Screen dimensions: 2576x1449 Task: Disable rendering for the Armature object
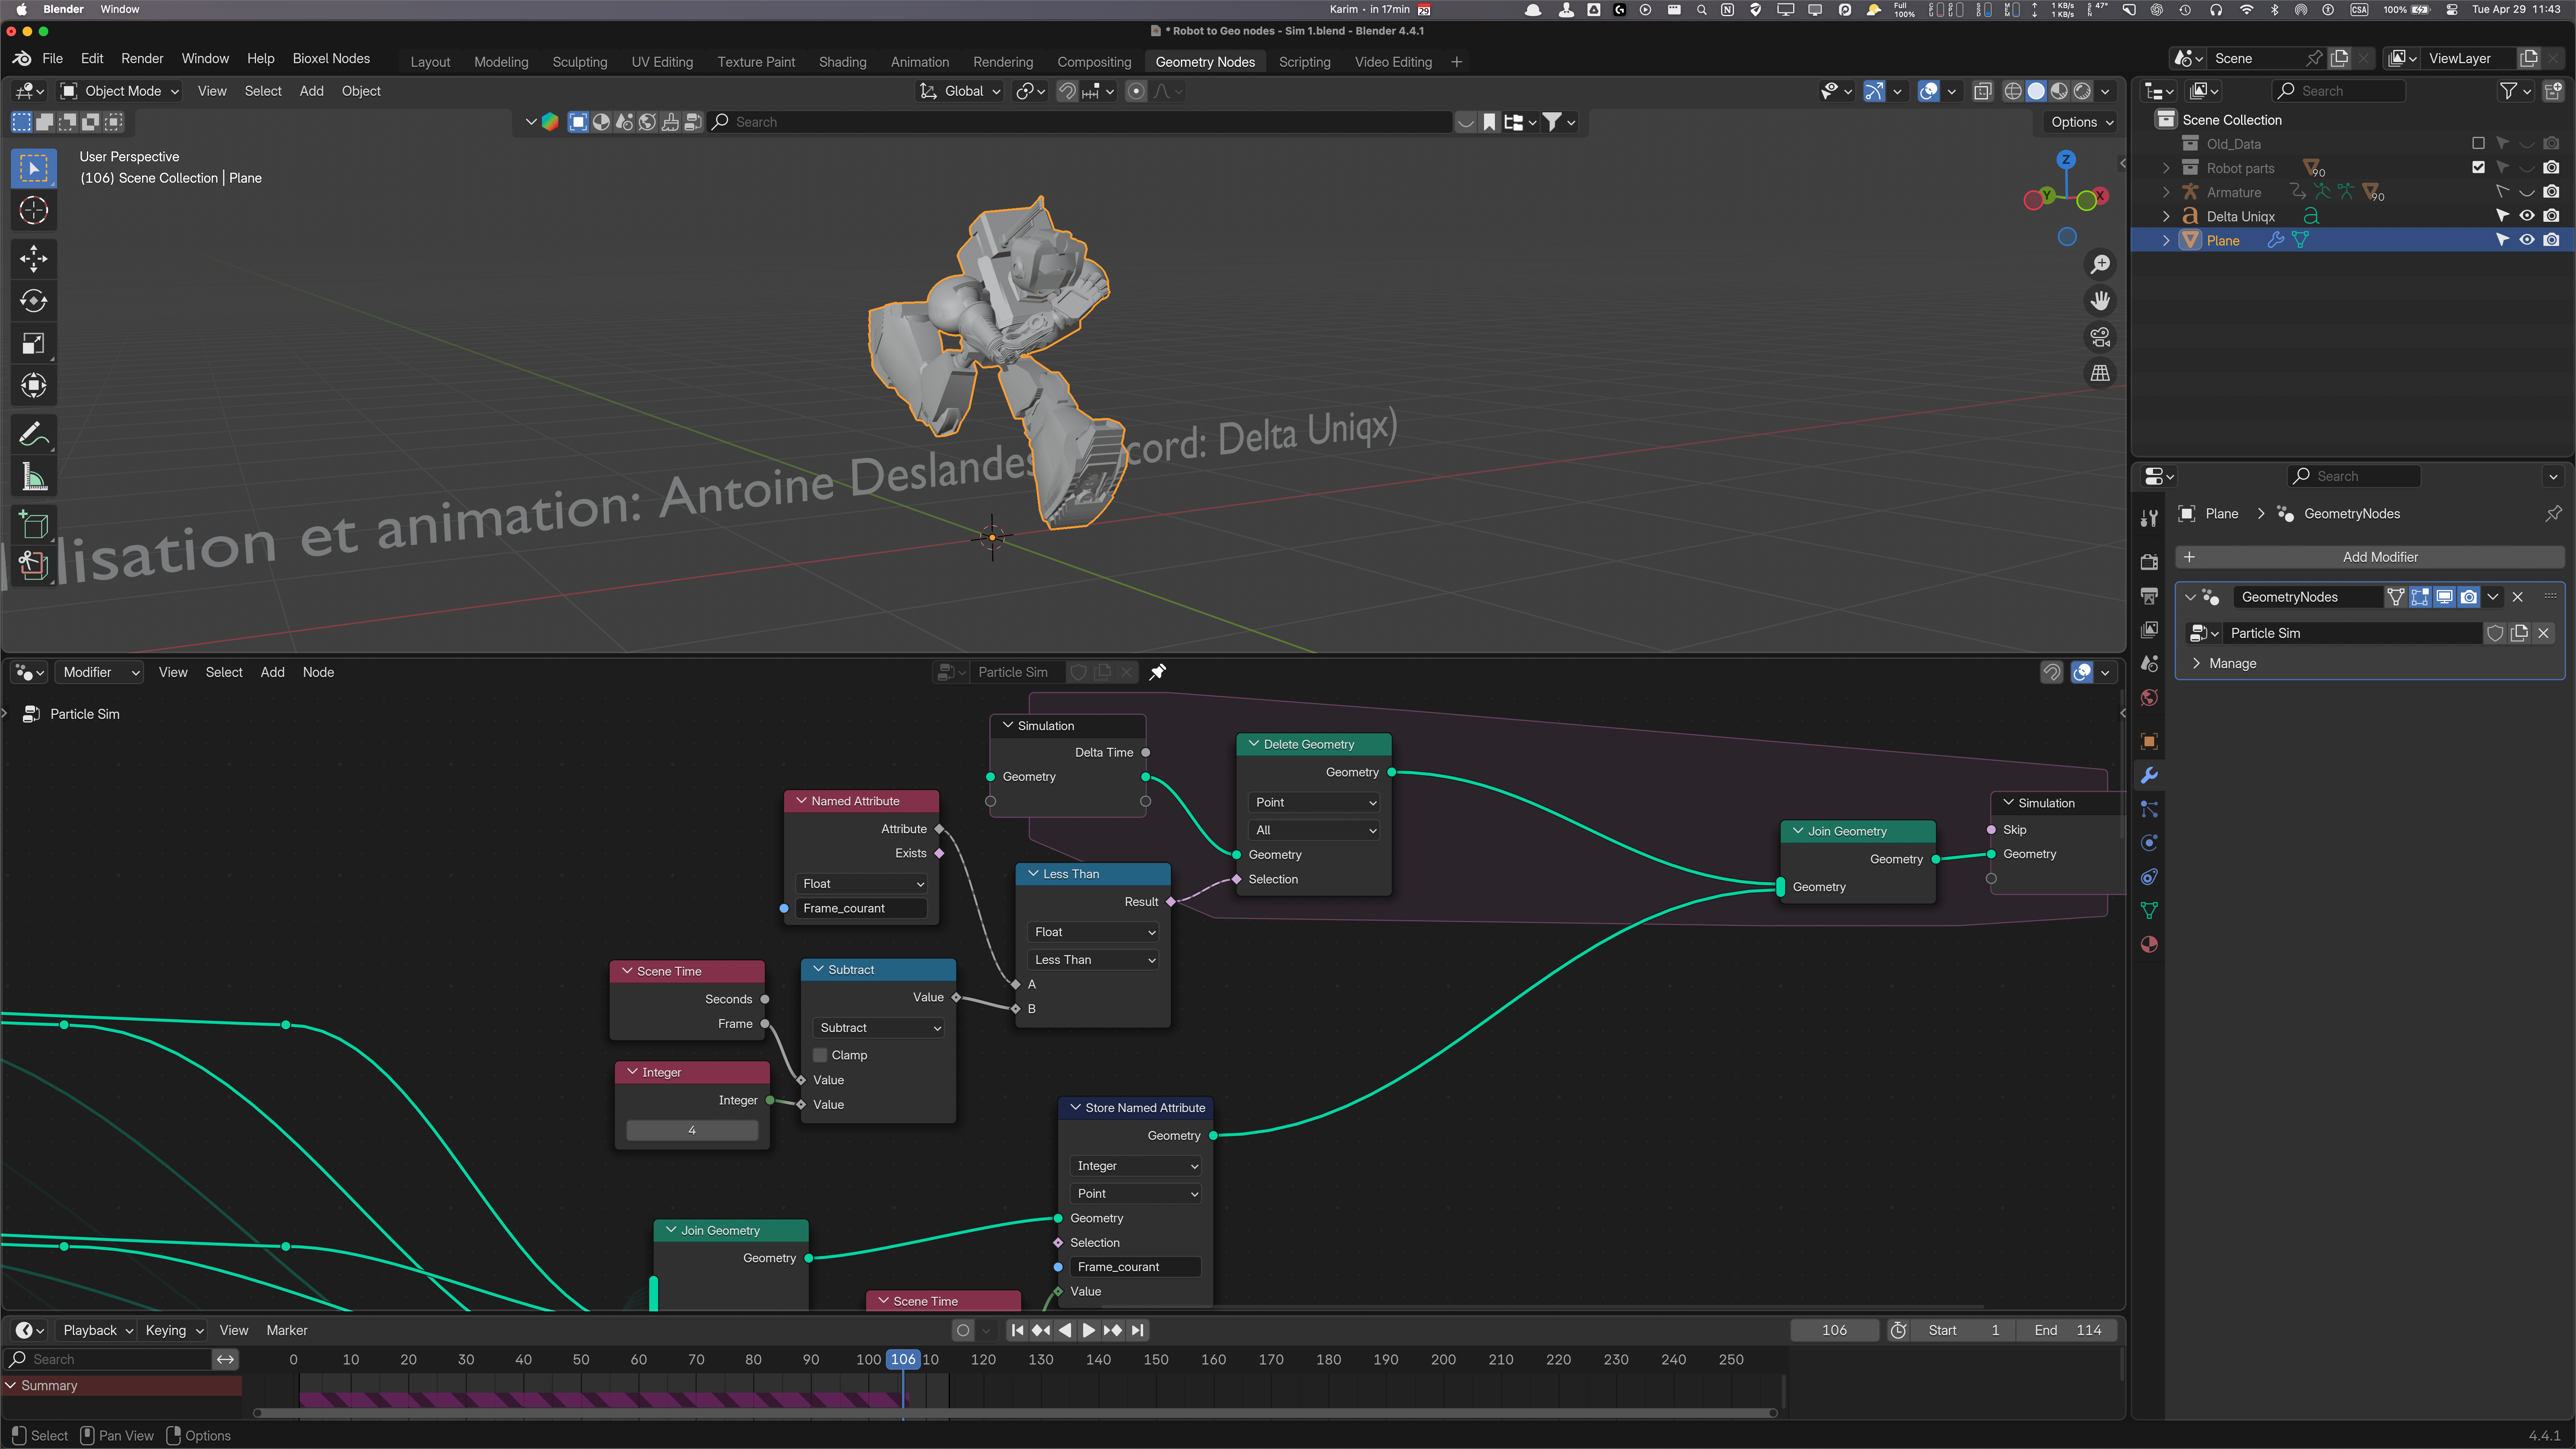[2552, 192]
